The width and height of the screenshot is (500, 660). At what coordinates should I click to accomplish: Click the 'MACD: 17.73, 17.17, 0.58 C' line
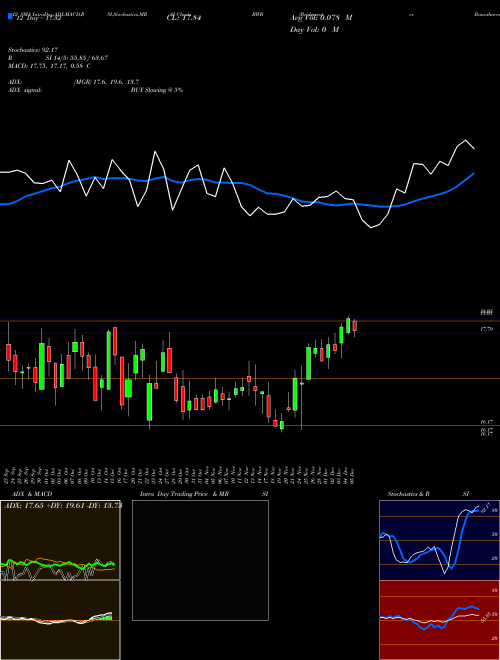[x=49, y=66]
